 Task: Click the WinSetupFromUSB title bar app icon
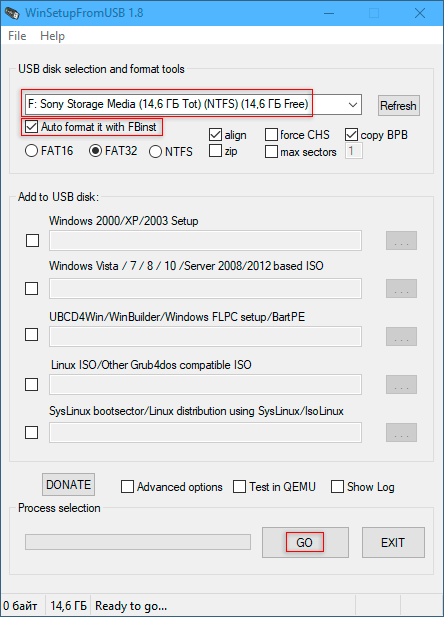coord(12,13)
